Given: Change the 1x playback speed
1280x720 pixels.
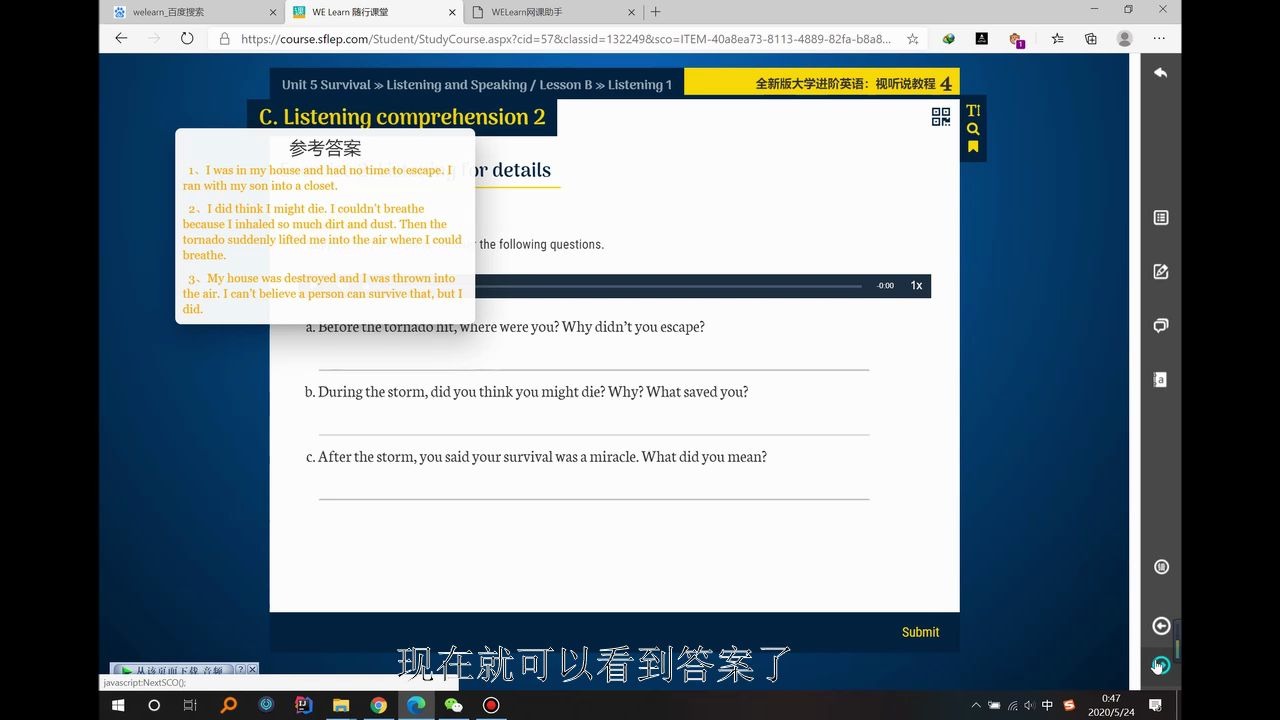Looking at the screenshot, I should (x=916, y=286).
